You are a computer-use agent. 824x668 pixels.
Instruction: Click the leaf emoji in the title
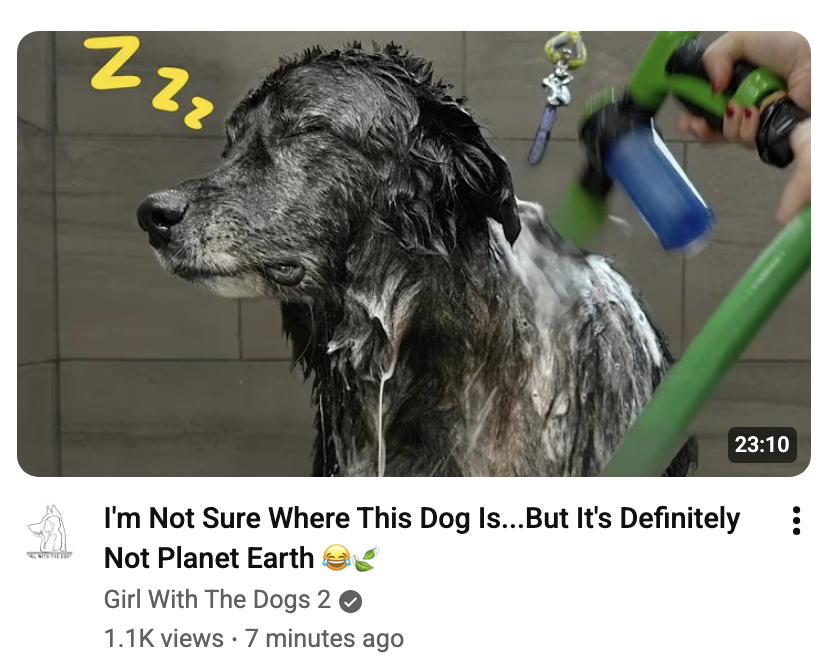pyautogui.click(x=366, y=558)
